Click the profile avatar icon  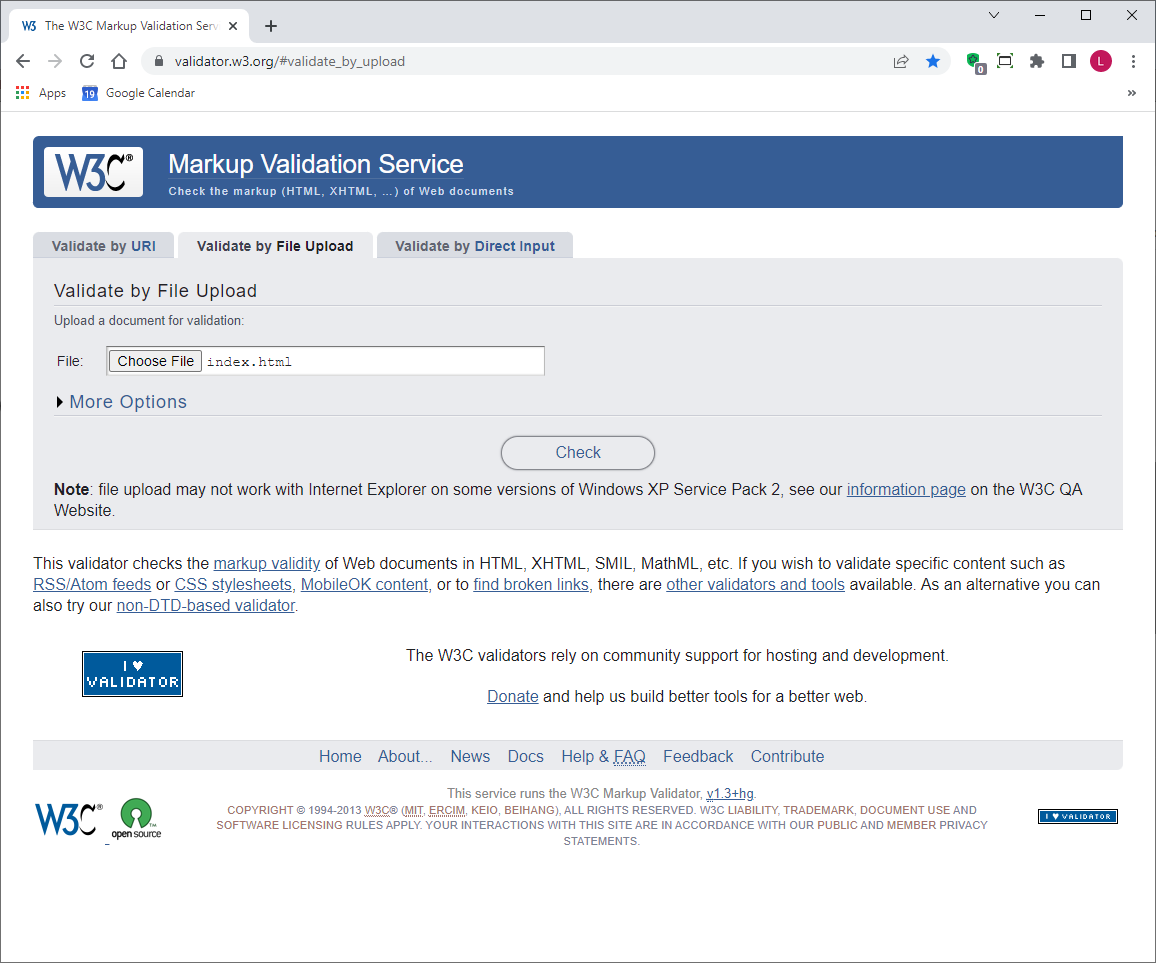tap(1100, 61)
